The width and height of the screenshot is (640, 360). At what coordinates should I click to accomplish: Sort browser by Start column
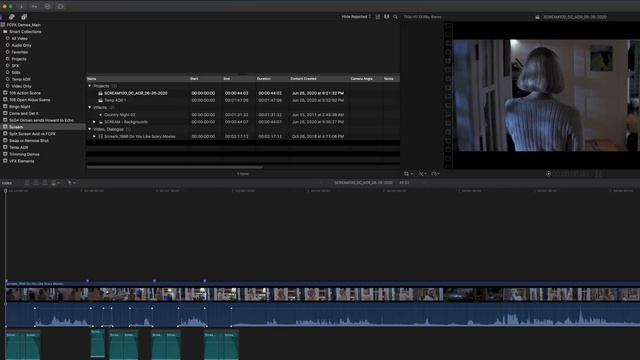pos(205,78)
